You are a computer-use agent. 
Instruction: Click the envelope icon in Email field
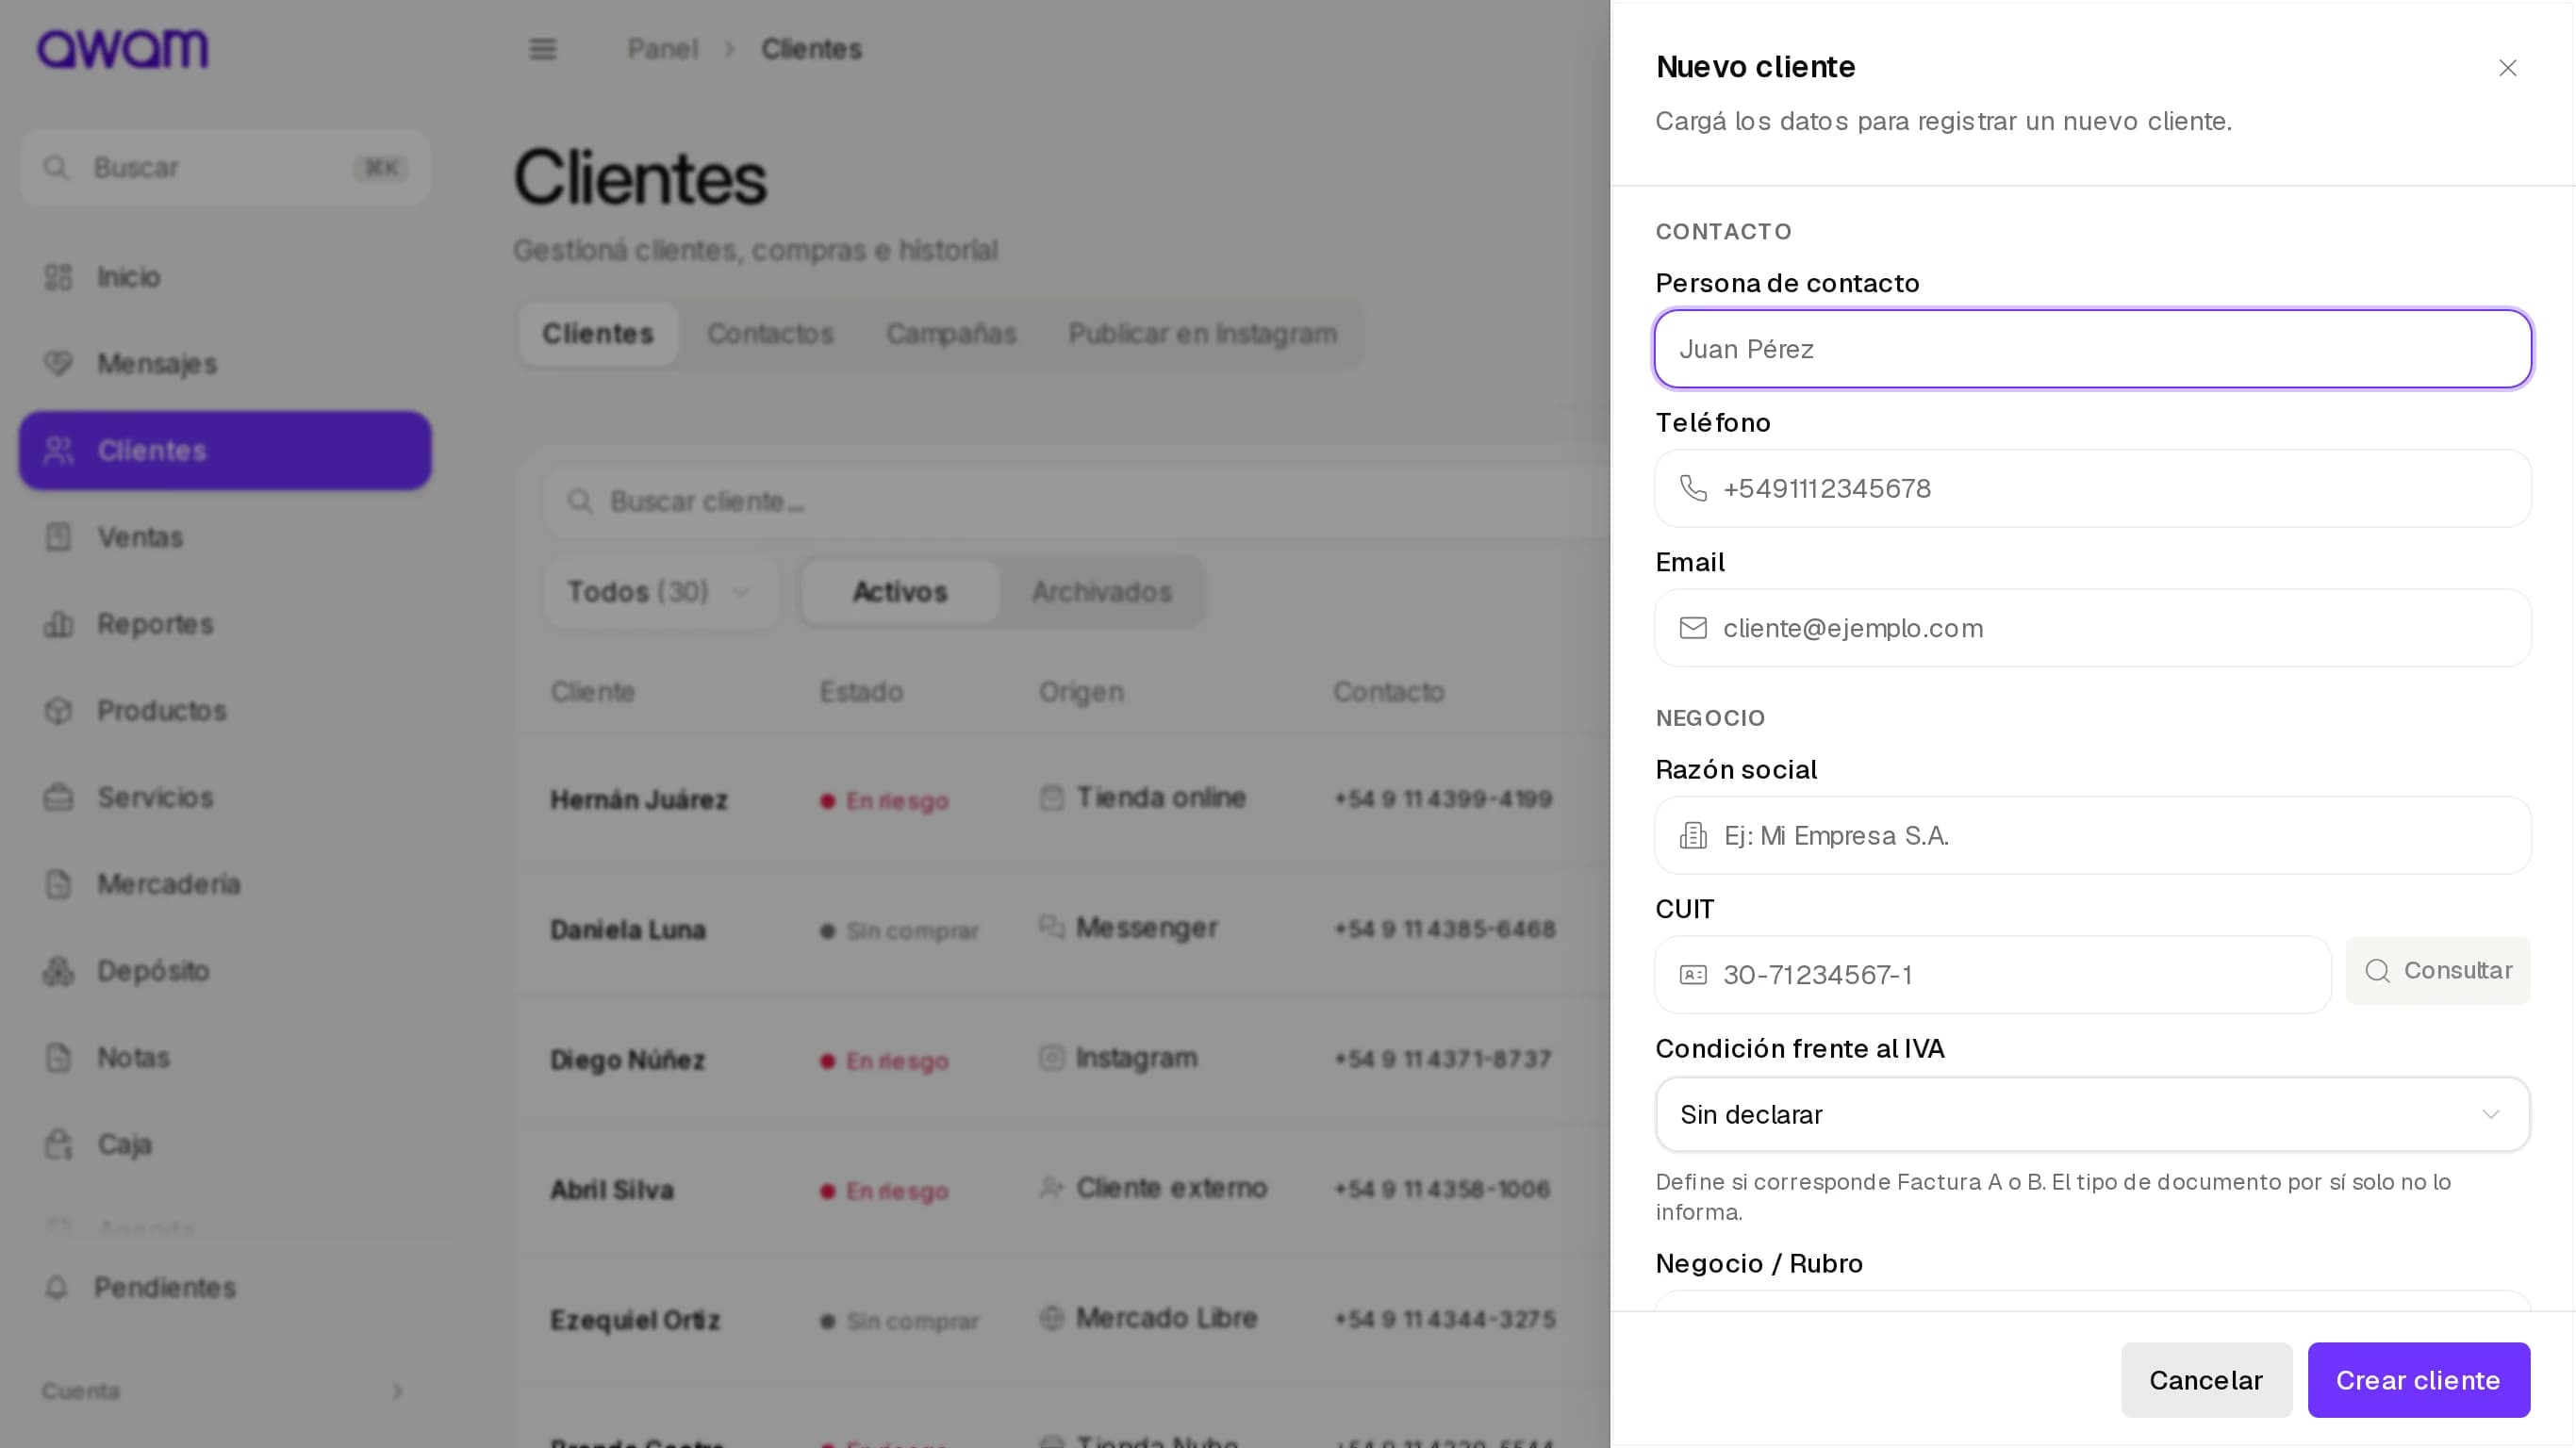click(1693, 628)
